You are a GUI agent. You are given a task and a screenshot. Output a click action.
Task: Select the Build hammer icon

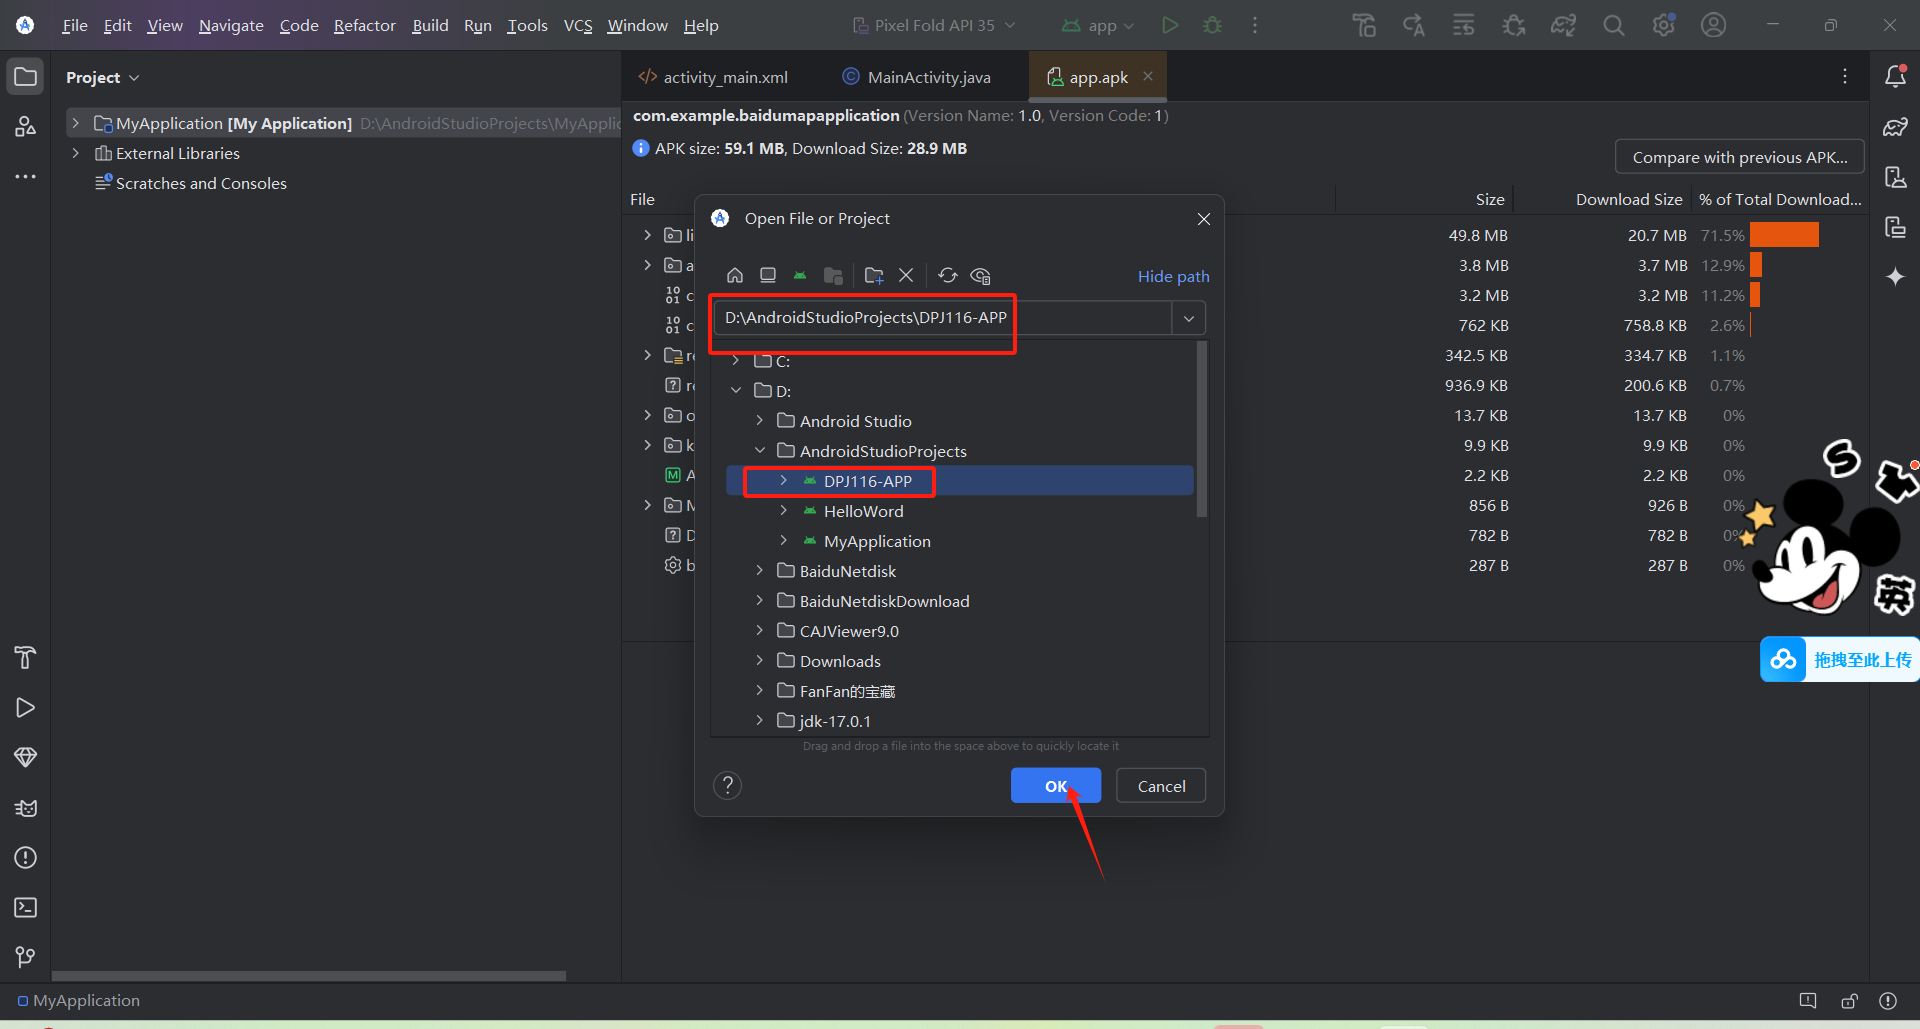(x=1363, y=25)
